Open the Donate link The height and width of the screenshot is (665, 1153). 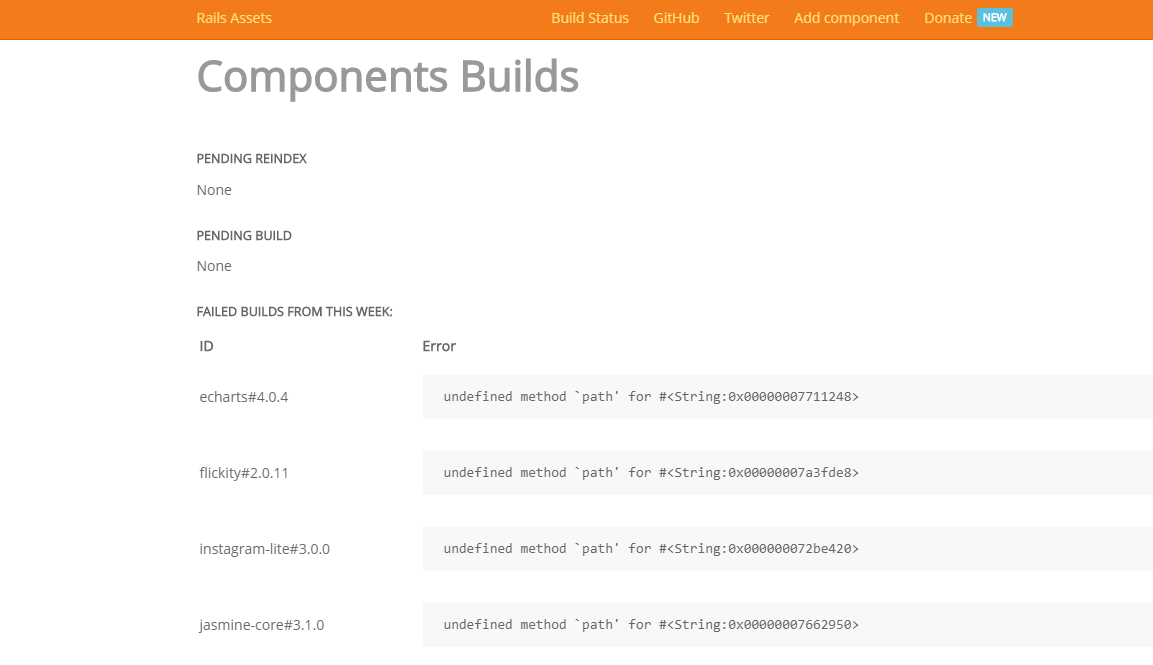click(948, 18)
